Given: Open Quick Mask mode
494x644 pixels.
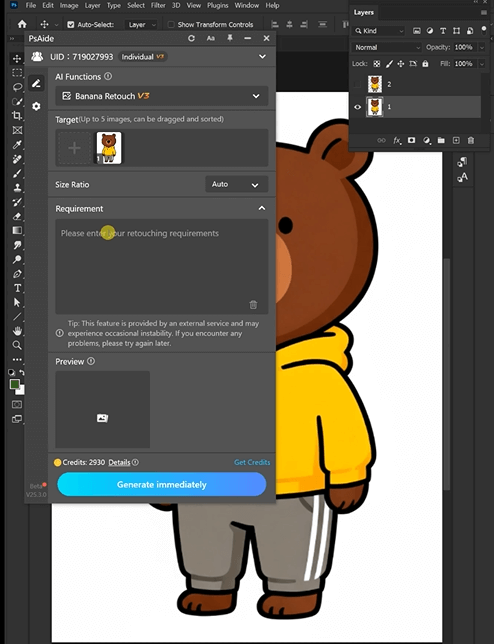Looking at the screenshot, I should pos(17,405).
